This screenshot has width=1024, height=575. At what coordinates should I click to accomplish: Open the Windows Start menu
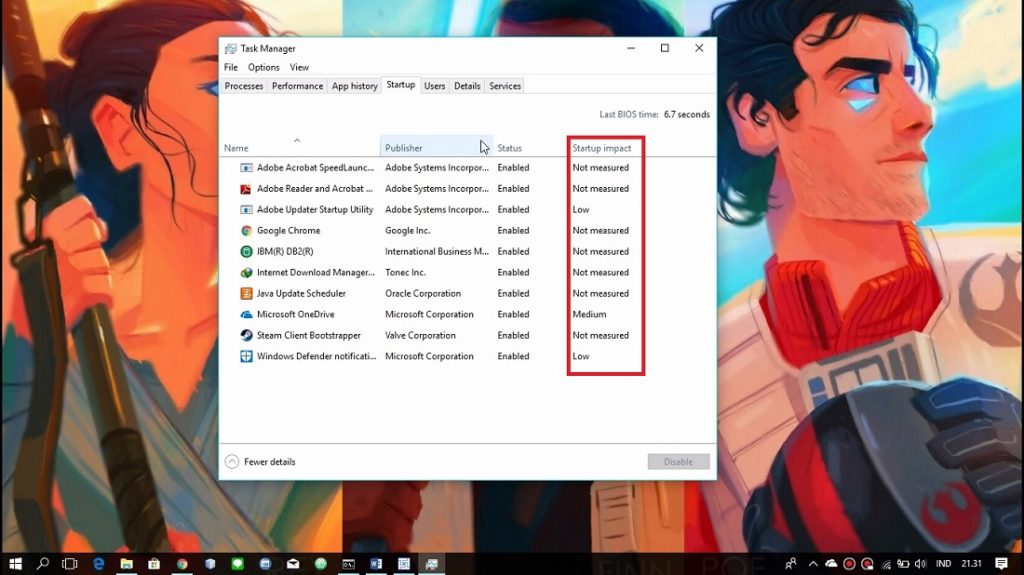pos(14,564)
